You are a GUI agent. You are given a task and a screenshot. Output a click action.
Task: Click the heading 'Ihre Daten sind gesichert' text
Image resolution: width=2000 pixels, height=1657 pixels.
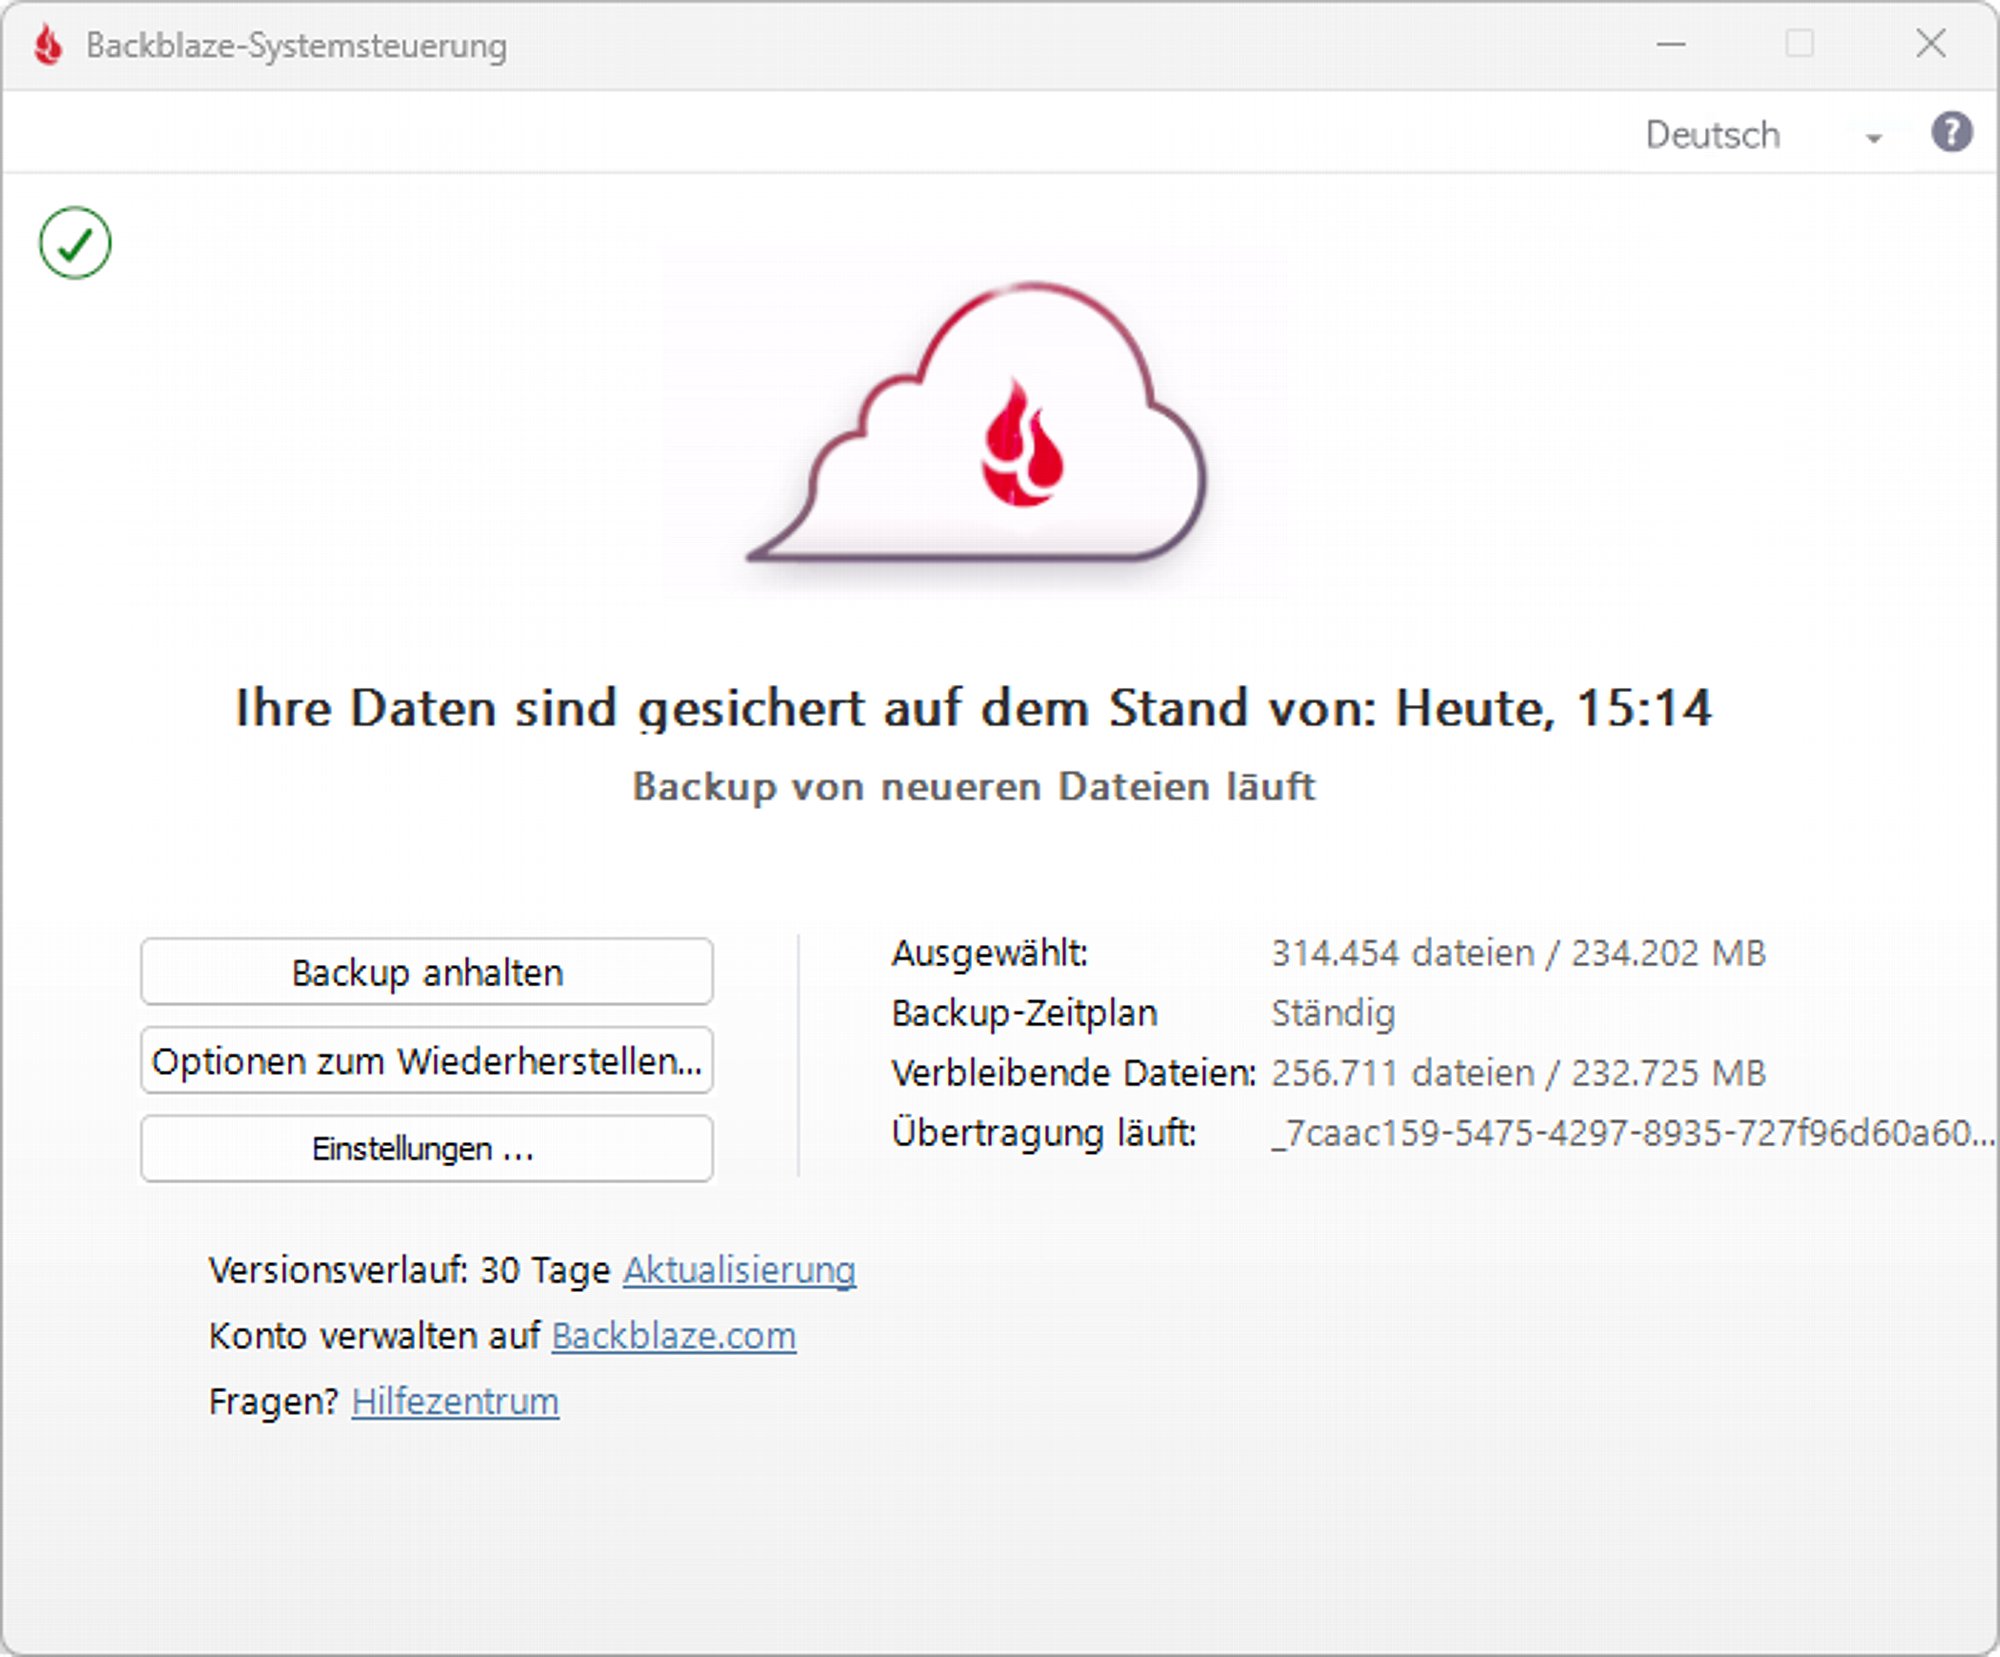coord(972,709)
